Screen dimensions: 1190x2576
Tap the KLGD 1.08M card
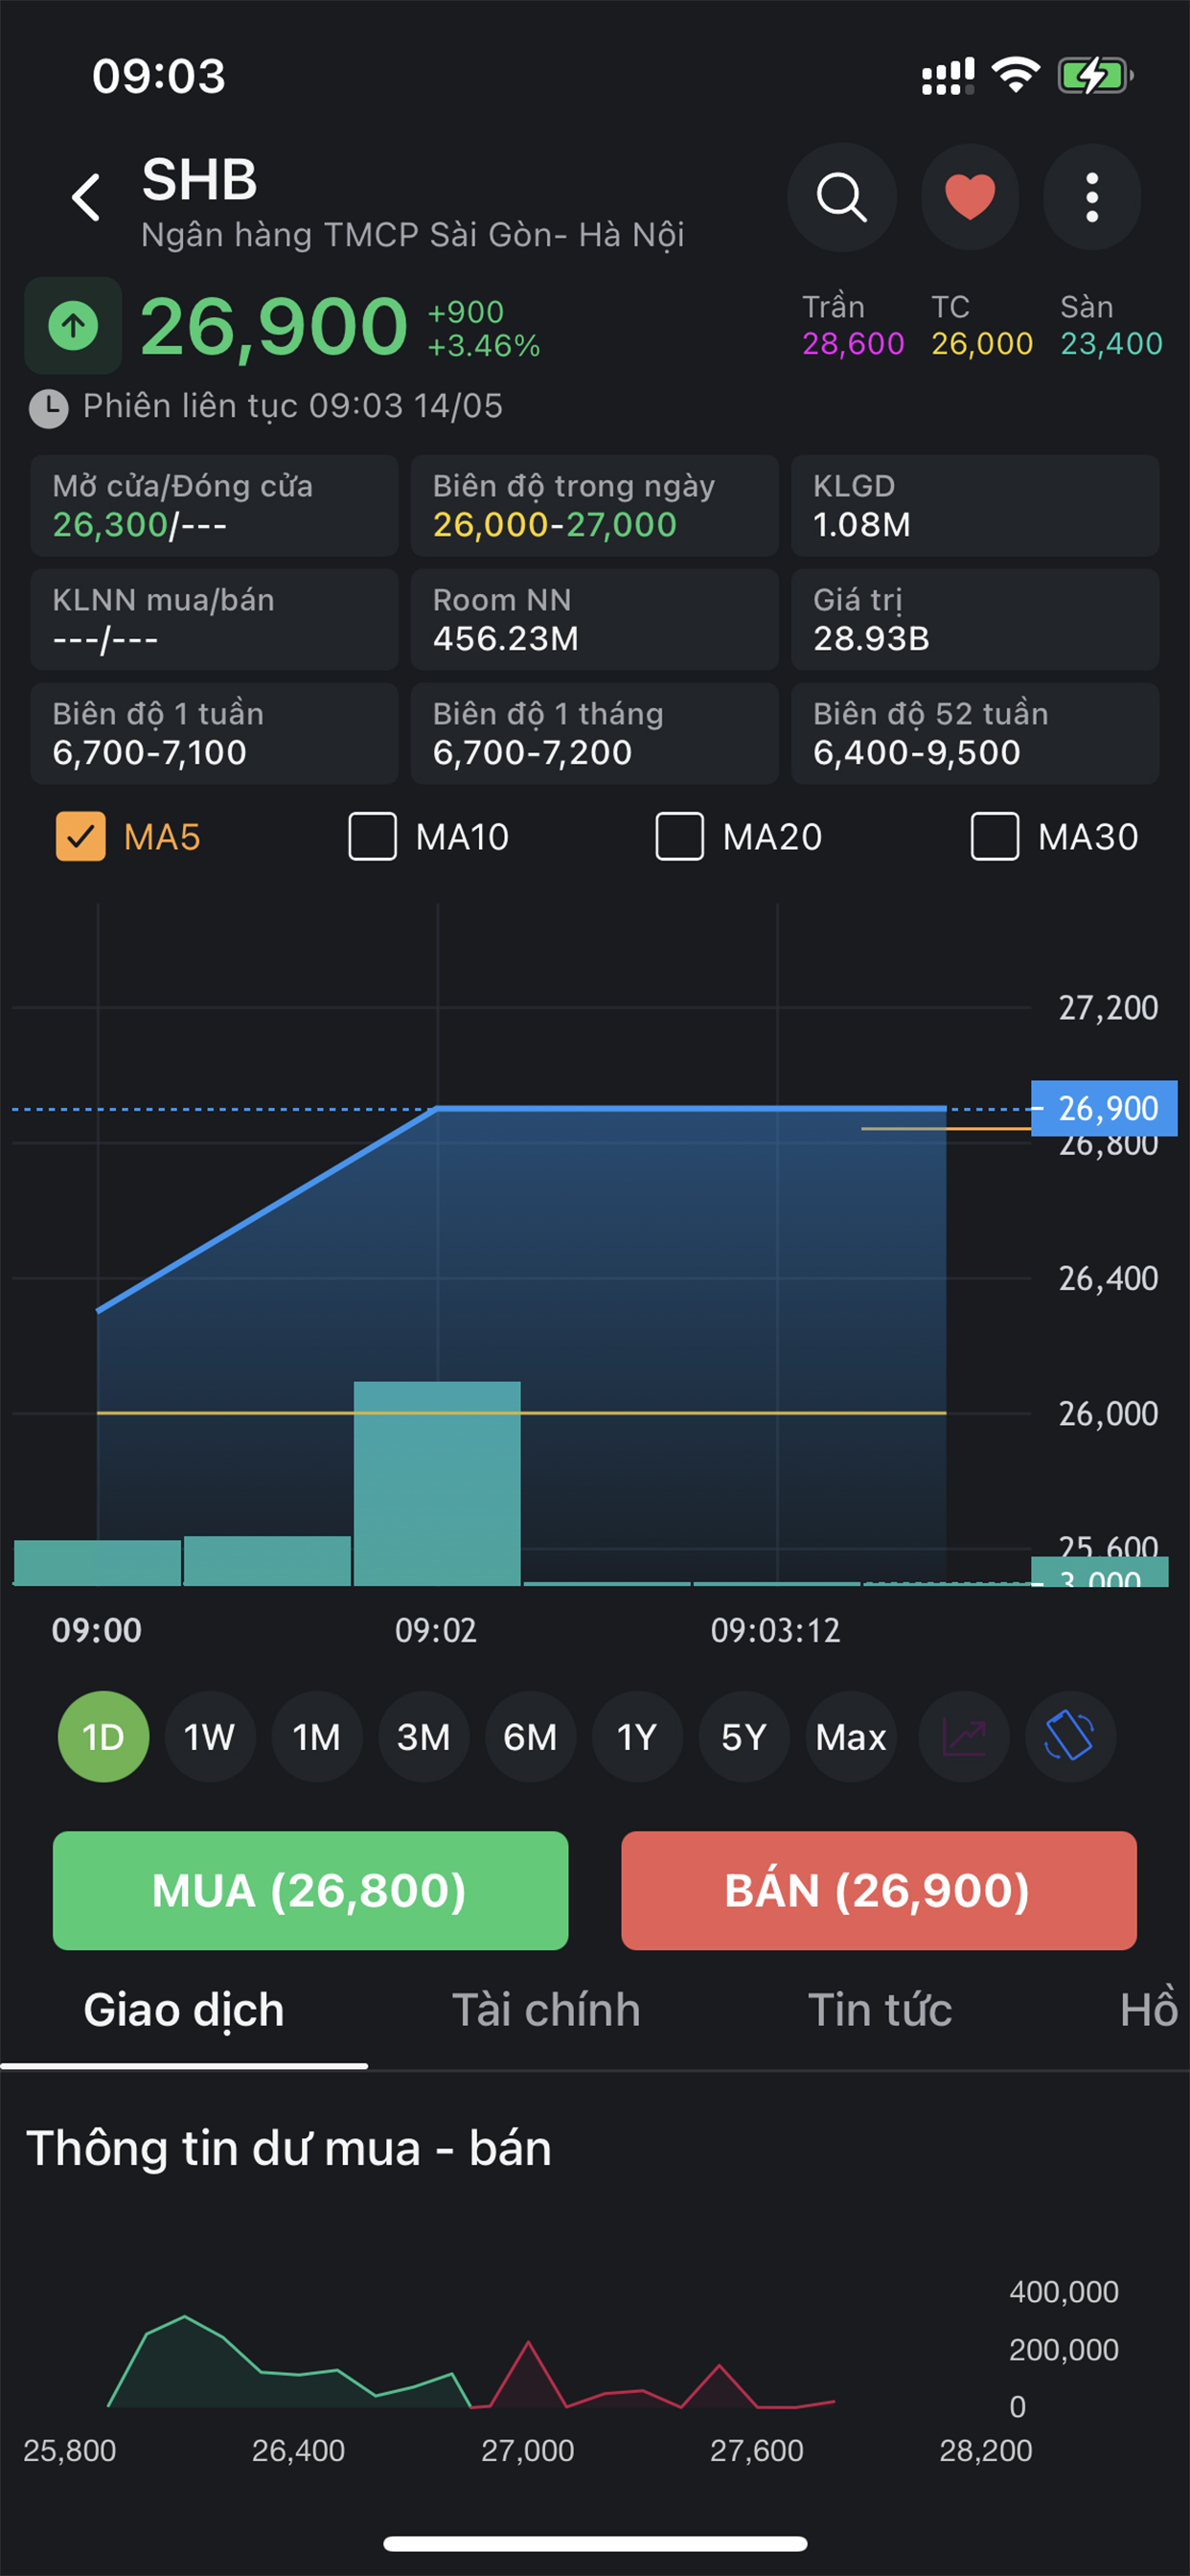975,506
